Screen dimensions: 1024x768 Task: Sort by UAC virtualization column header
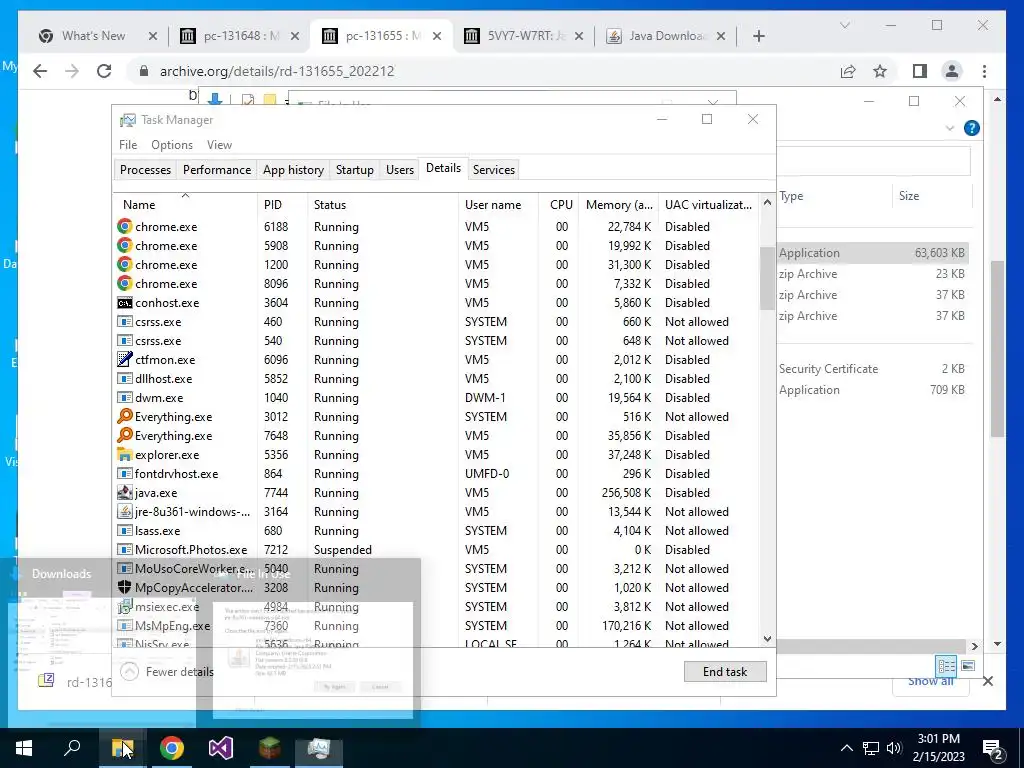709,204
